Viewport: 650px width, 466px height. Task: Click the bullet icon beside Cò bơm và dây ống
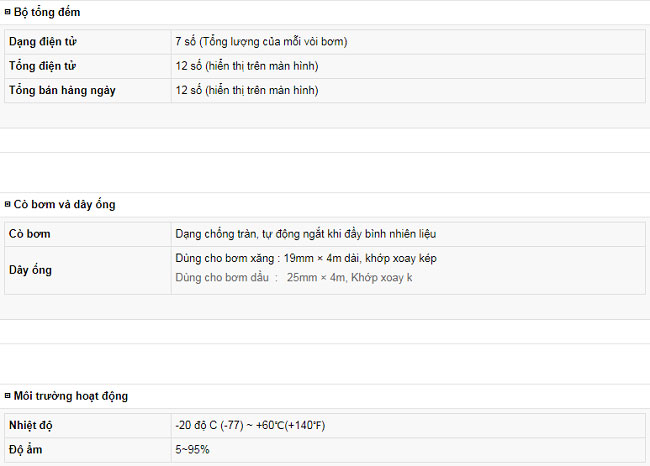(7, 204)
